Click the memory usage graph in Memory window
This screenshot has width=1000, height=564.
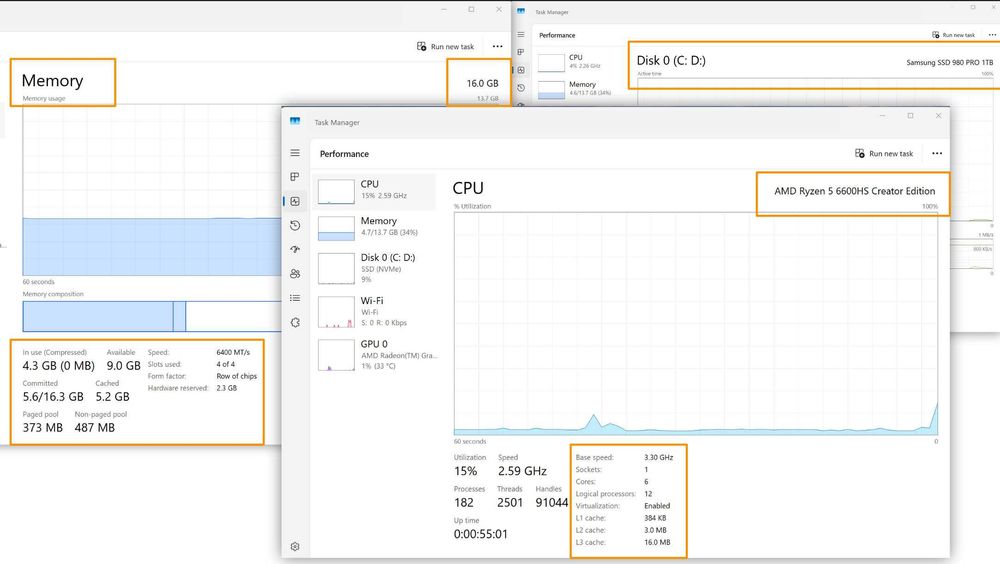152,191
